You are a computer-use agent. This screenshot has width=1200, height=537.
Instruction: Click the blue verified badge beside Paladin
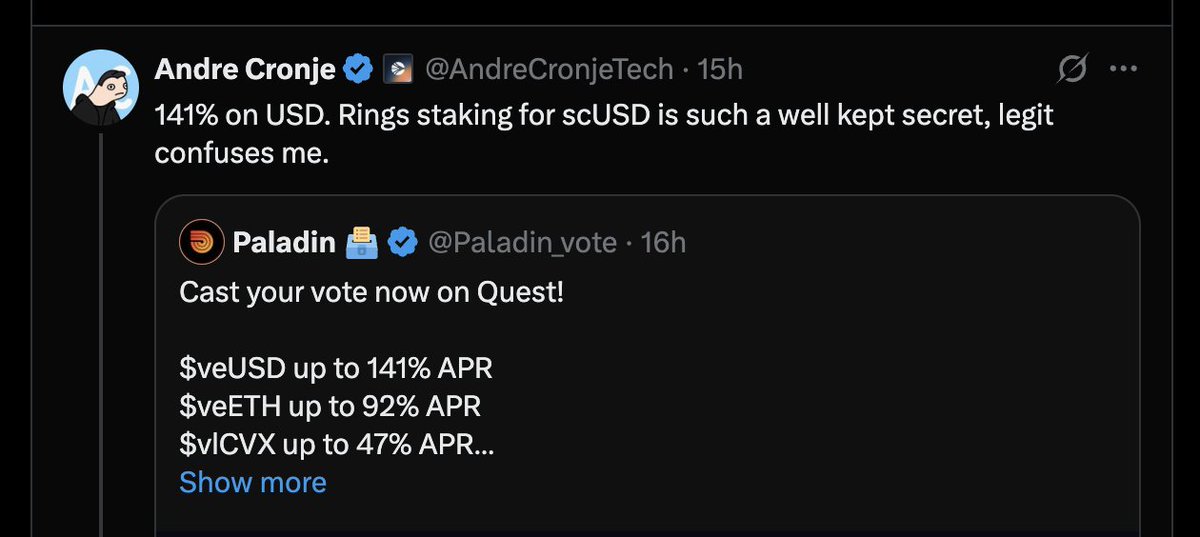coord(402,242)
